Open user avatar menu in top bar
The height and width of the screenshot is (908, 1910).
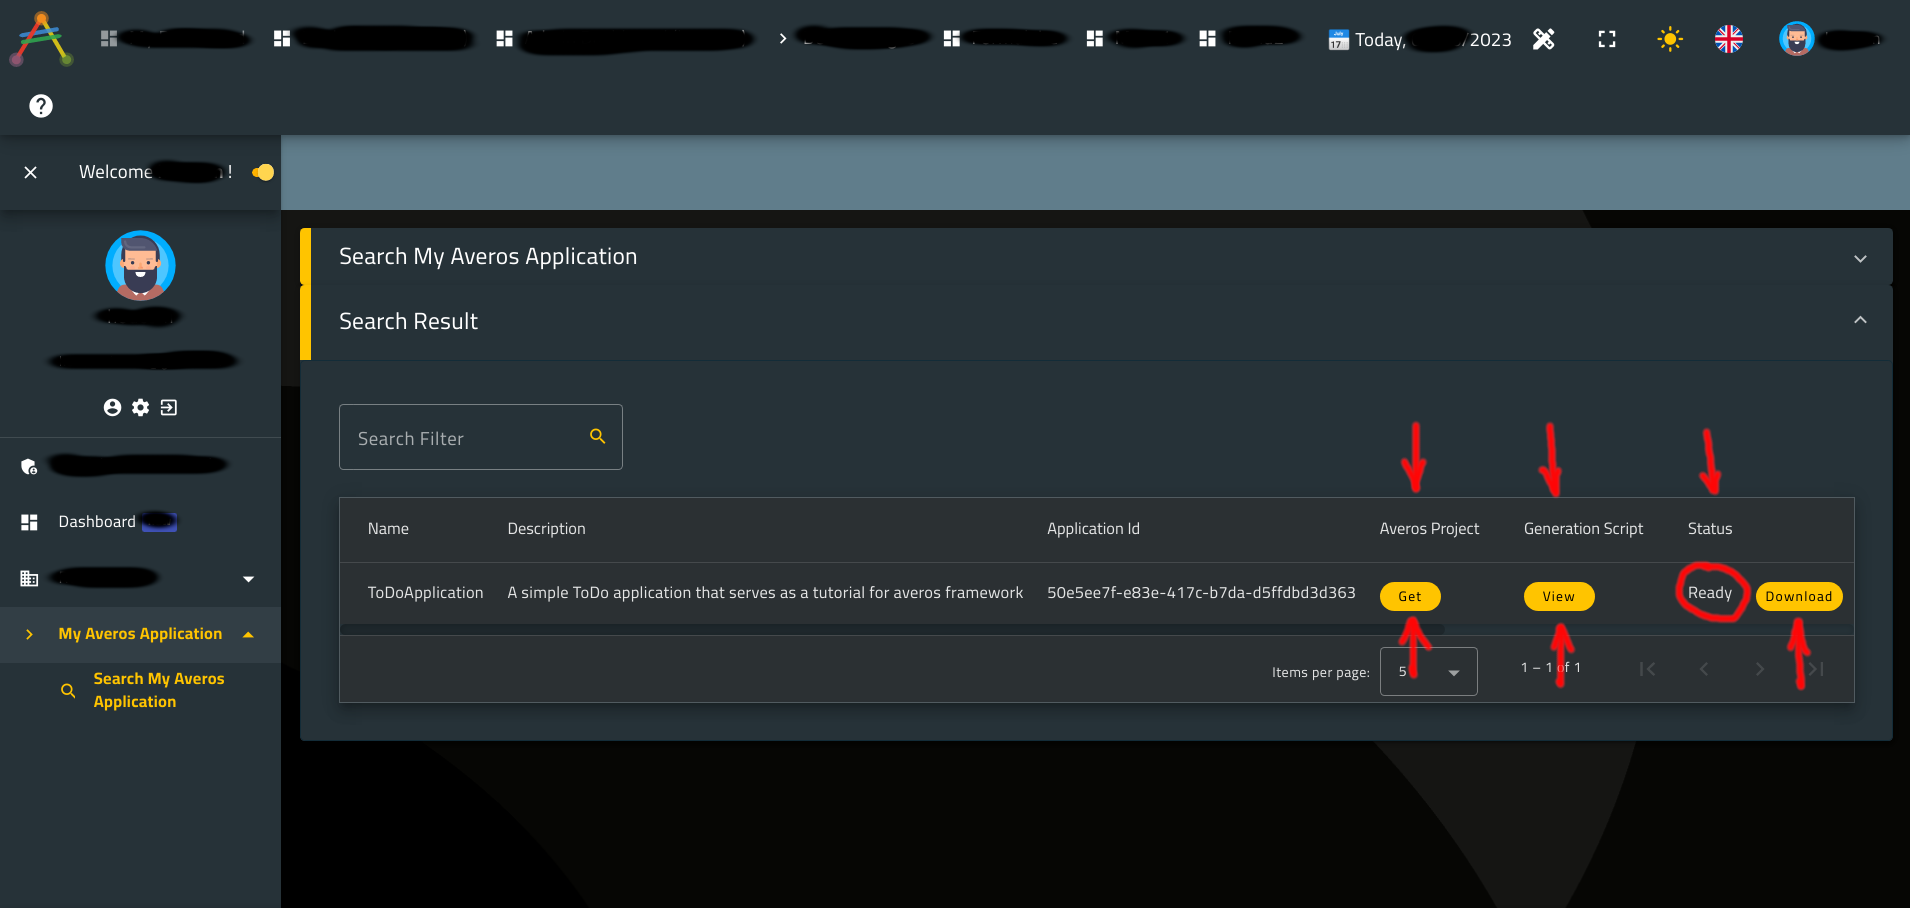pyautogui.click(x=1796, y=39)
